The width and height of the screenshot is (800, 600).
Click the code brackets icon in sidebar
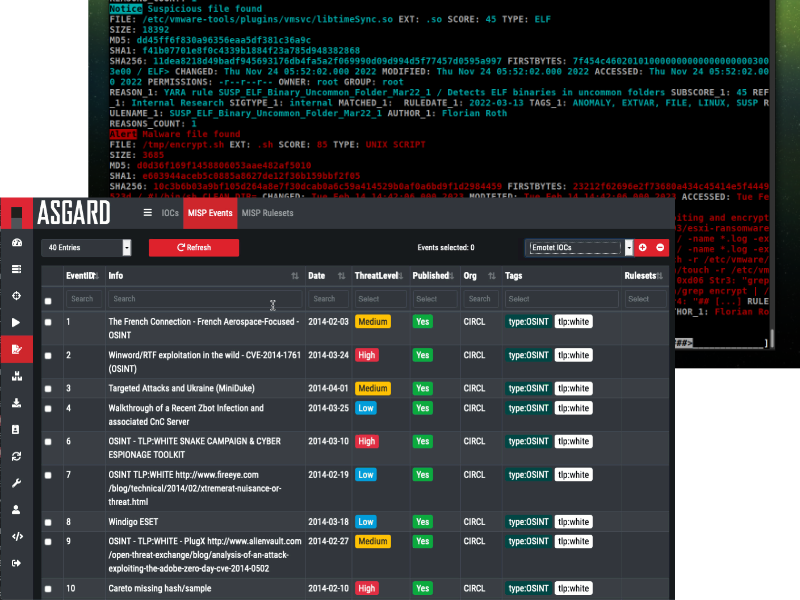pyautogui.click(x=16, y=536)
